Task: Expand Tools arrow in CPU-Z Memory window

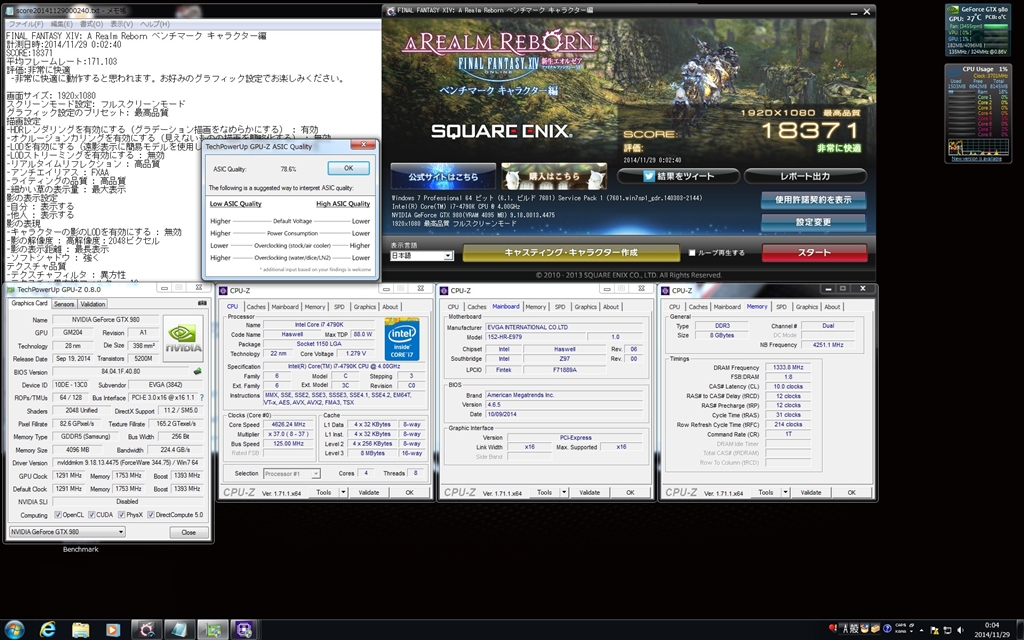Action: pos(785,492)
